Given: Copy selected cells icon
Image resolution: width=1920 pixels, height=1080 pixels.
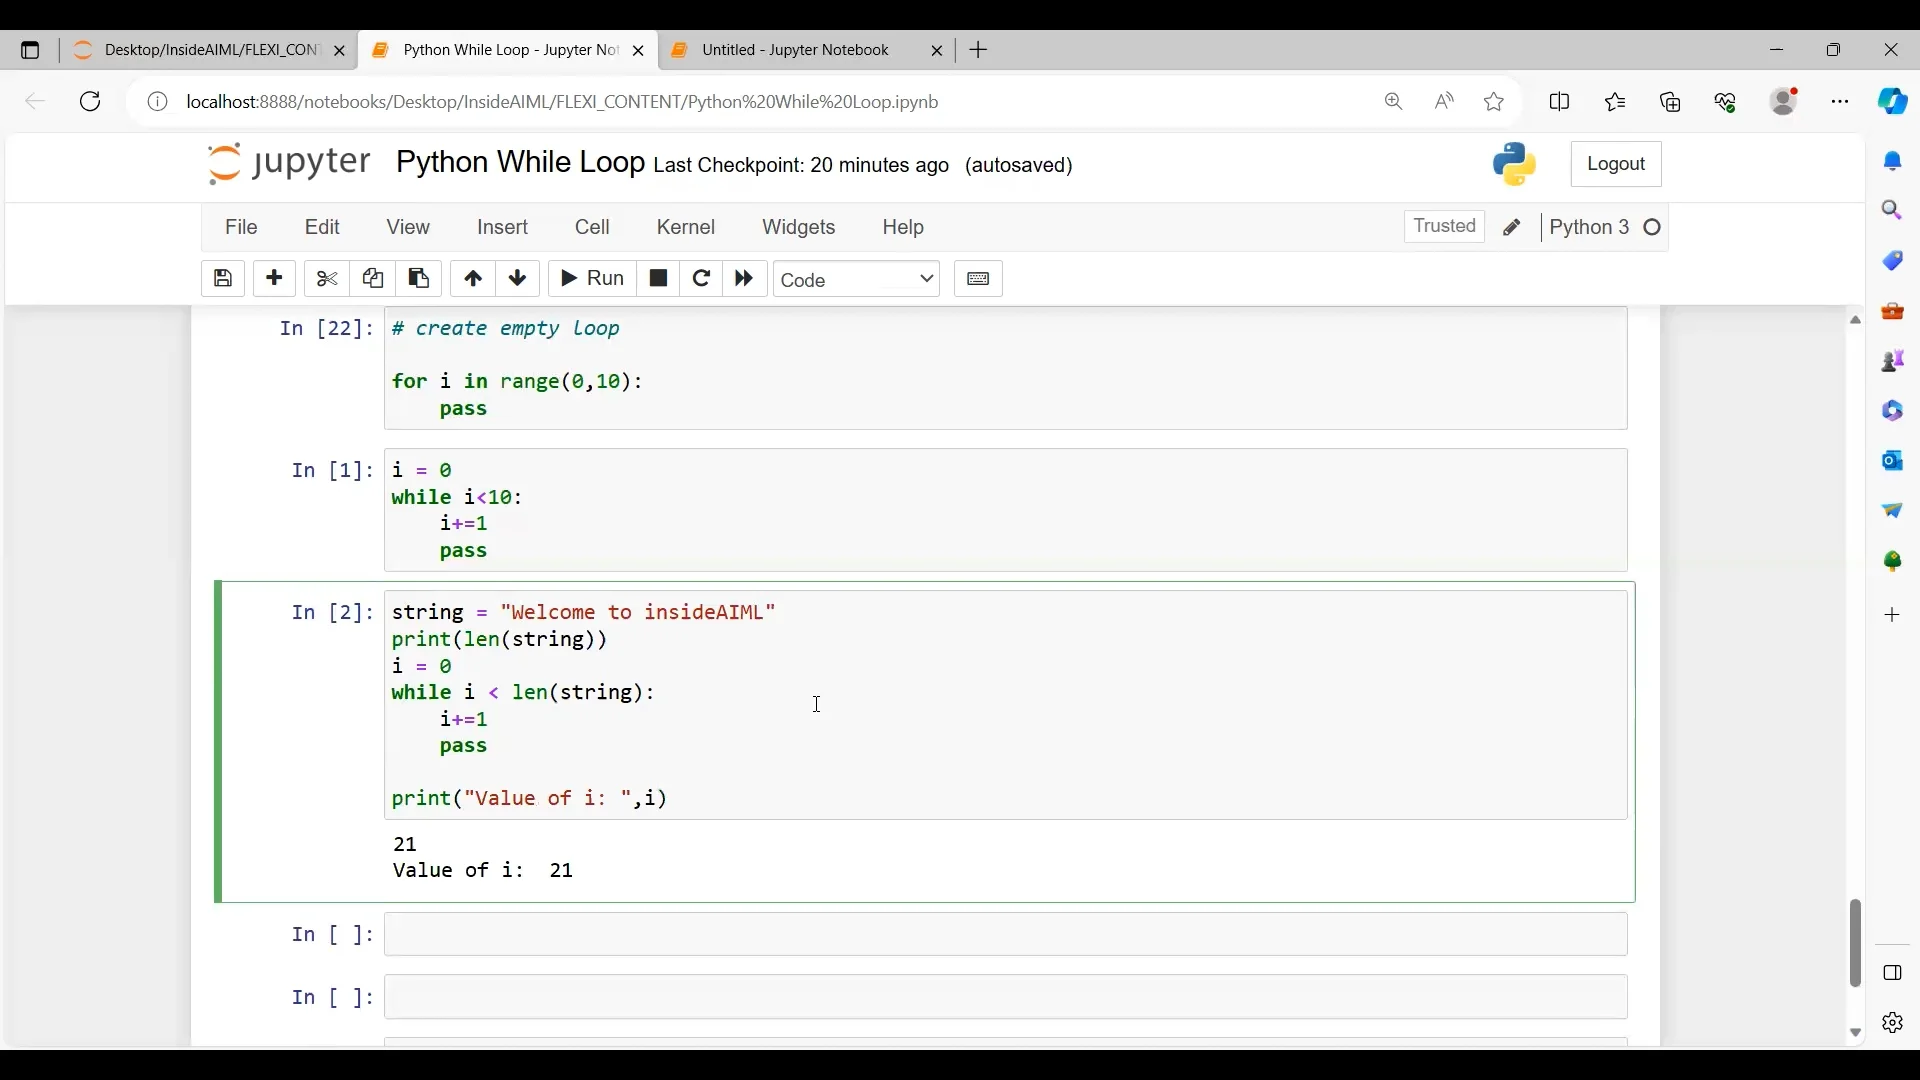Looking at the screenshot, I should pyautogui.click(x=373, y=279).
